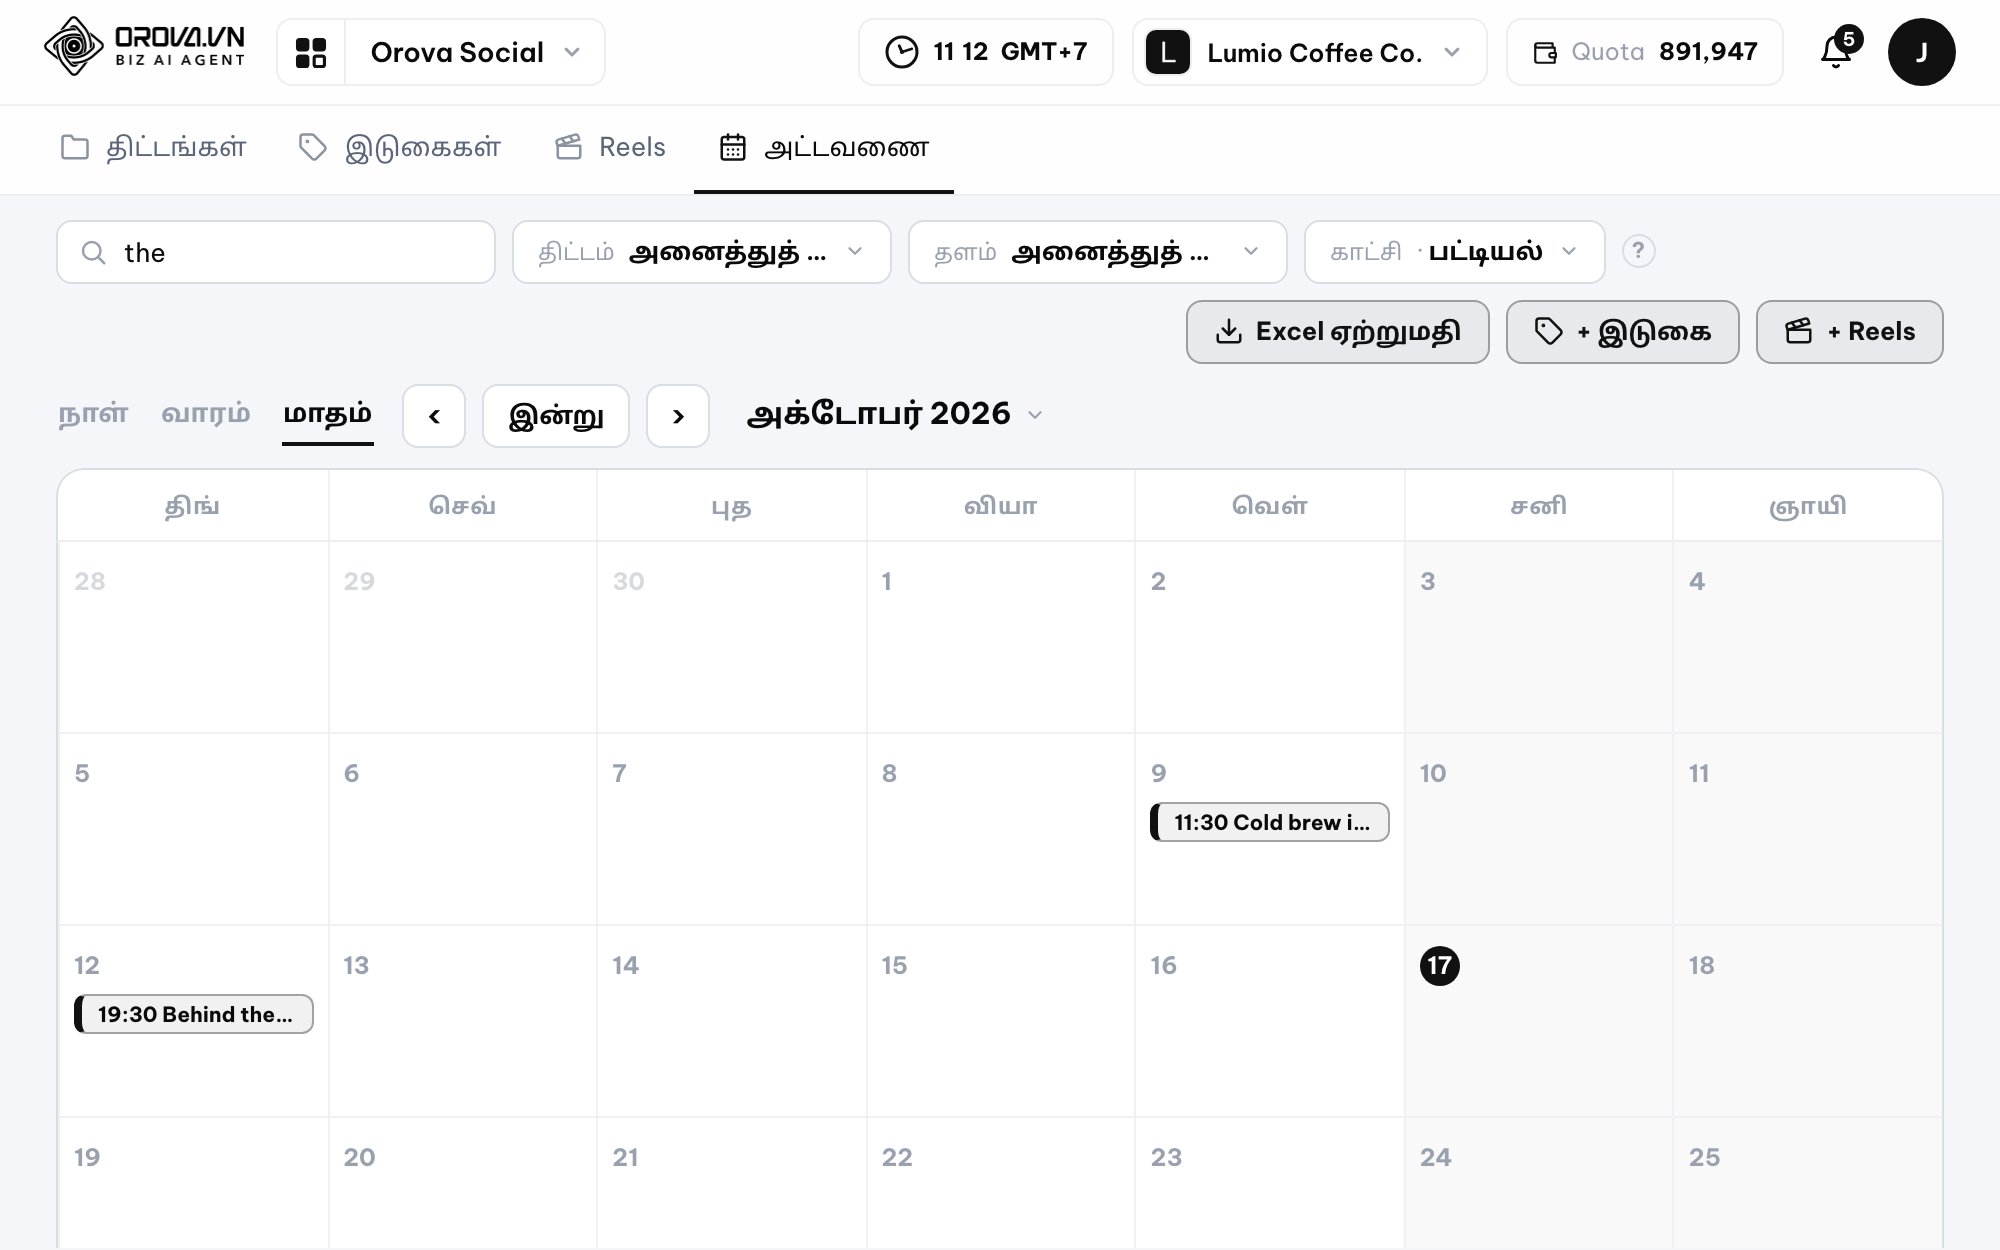The image size is (2000, 1250).
Task: Click the + Reels button
Action: click(1850, 332)
